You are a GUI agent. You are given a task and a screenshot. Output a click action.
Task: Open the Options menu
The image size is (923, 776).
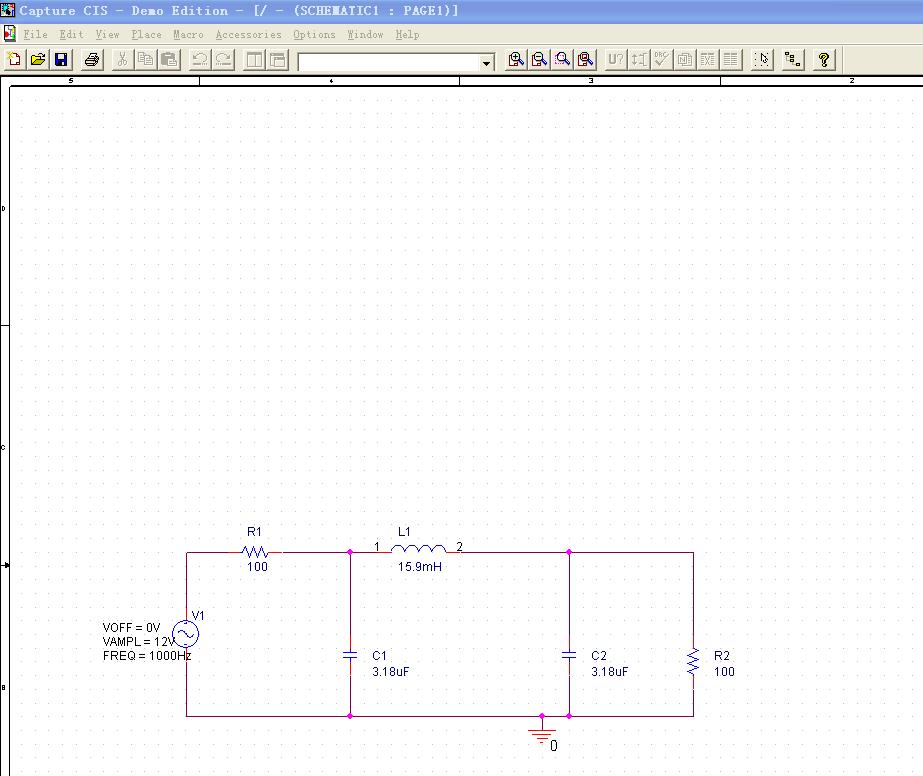314,34
